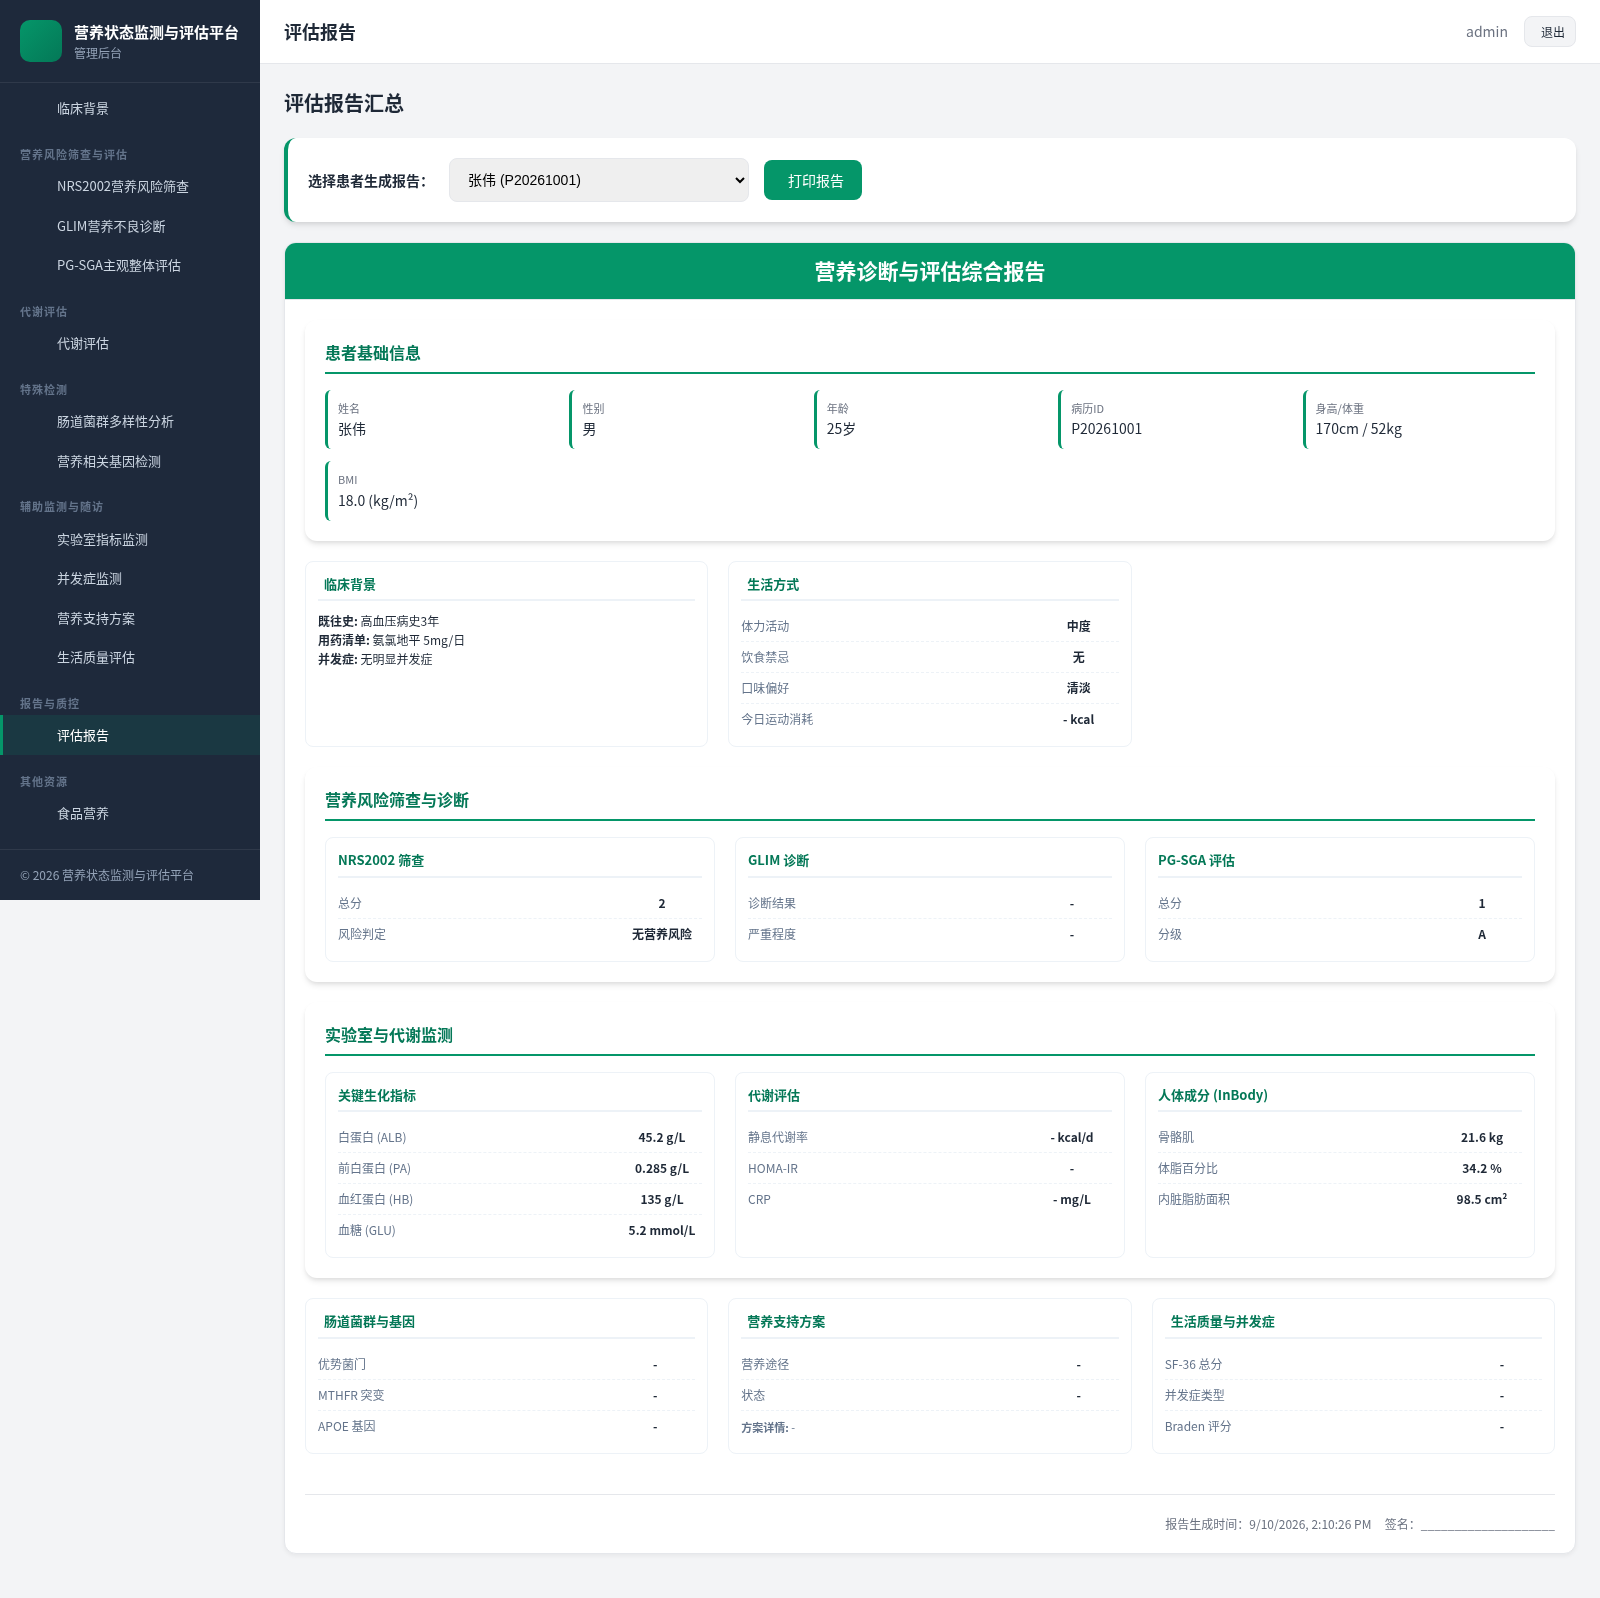Open 生活质量评估 page
The width and height of the screenshot is (1600, 1598).
pyautogui.click(x=130, y=657)
